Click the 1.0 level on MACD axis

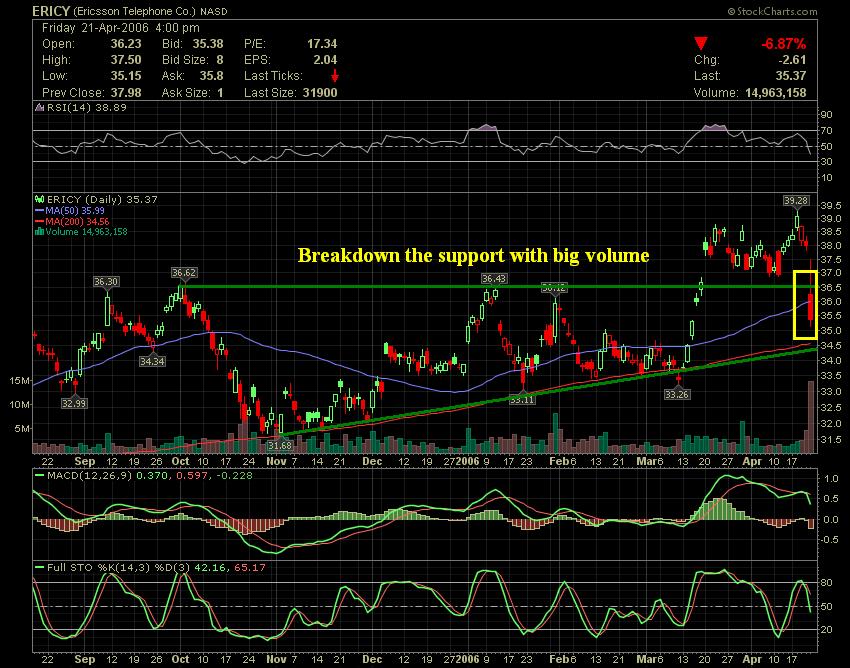(831, 479)
